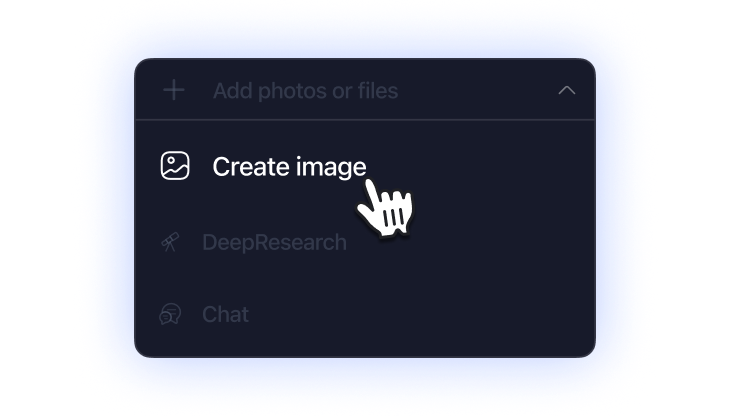Click the Create image picture icon
This screenshot has width=732, height=416.
tap(175, 166)
